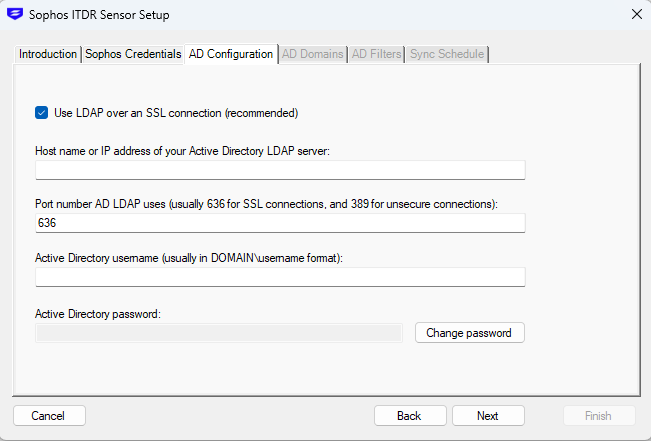
Task: Click the port number field showing 636
Action: [x=280, y=223]
